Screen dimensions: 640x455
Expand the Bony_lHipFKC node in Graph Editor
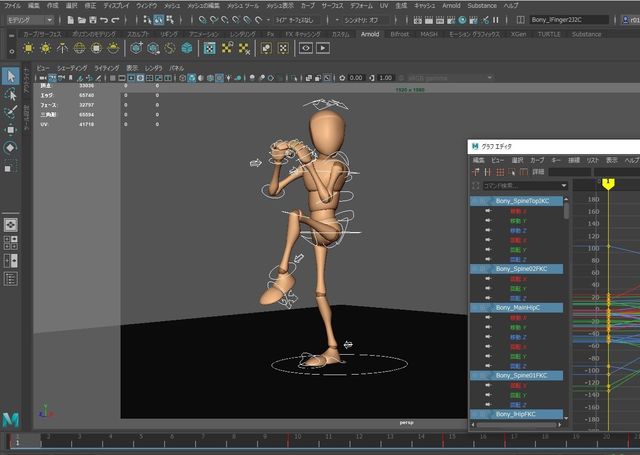tap(482, 414)
